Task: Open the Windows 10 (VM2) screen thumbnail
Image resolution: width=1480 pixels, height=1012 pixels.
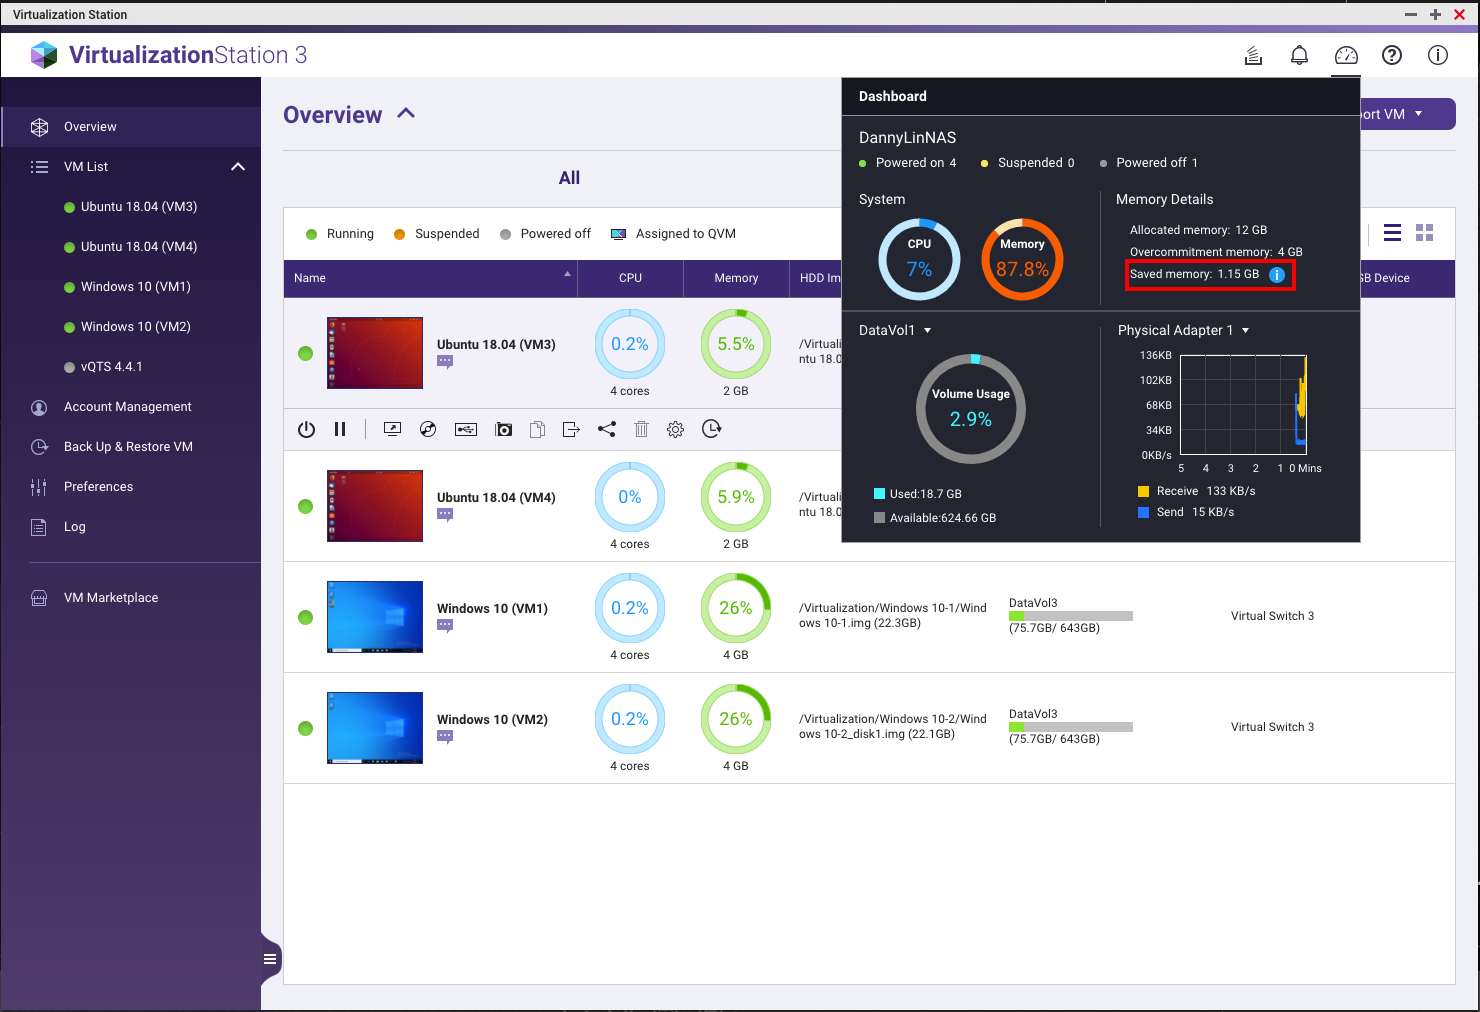Action: tap(375, 728)
